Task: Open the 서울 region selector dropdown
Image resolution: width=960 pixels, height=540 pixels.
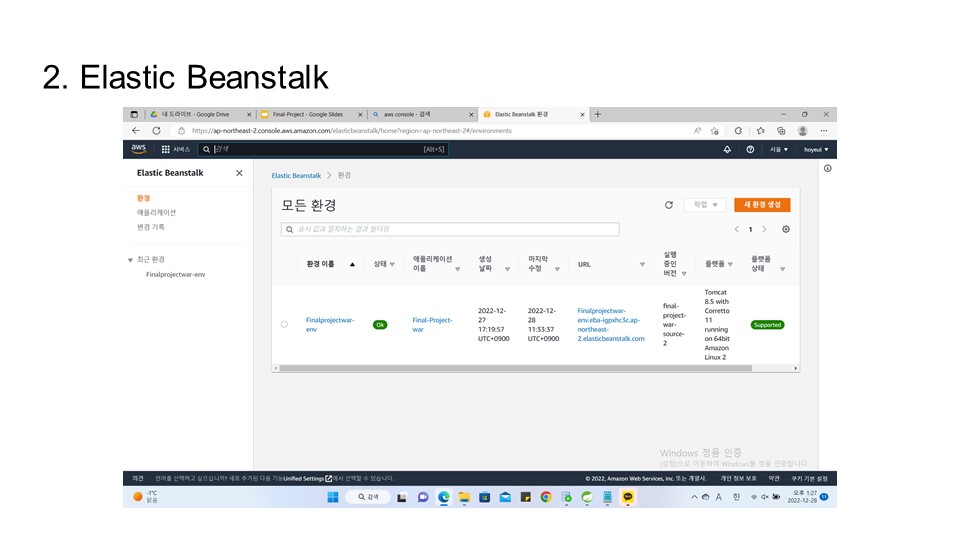Action: (x=779, y=149)
